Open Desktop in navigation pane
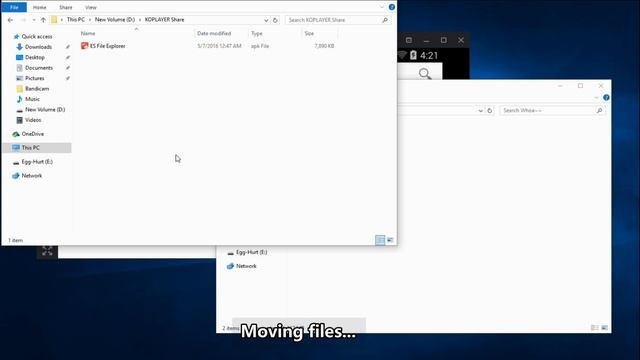This screenshot has height=360, width=640. coord(35,58)
